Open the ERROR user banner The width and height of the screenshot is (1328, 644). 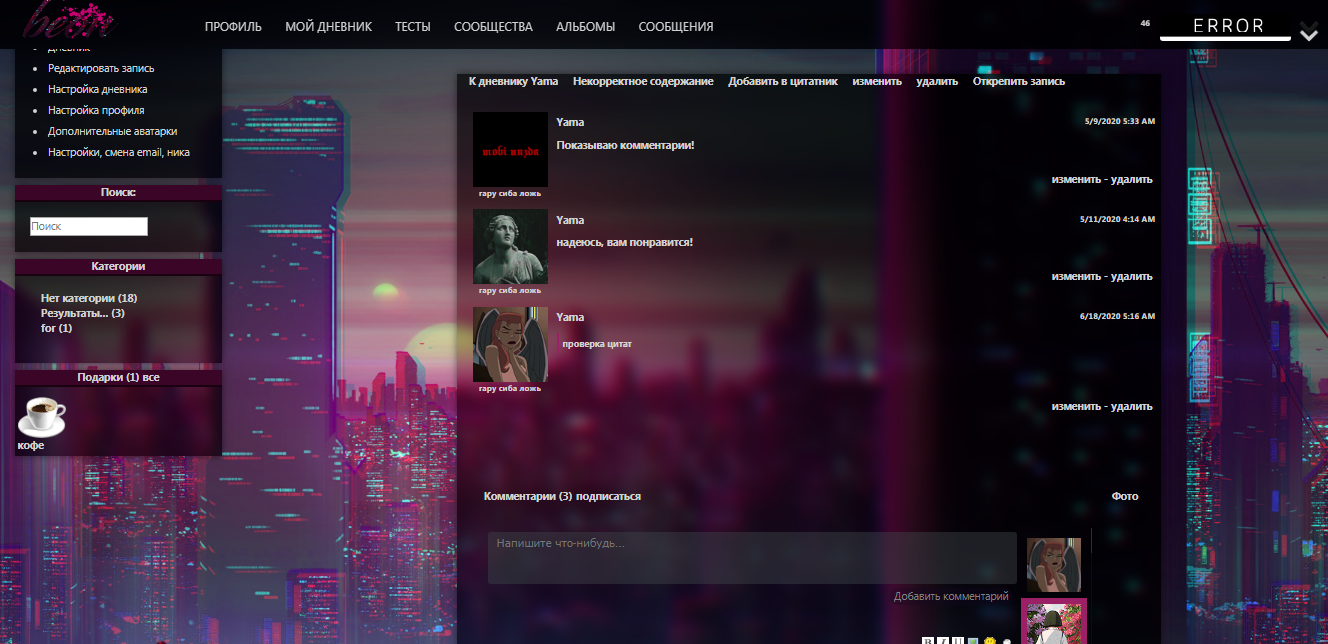(x=1228, y=27)
